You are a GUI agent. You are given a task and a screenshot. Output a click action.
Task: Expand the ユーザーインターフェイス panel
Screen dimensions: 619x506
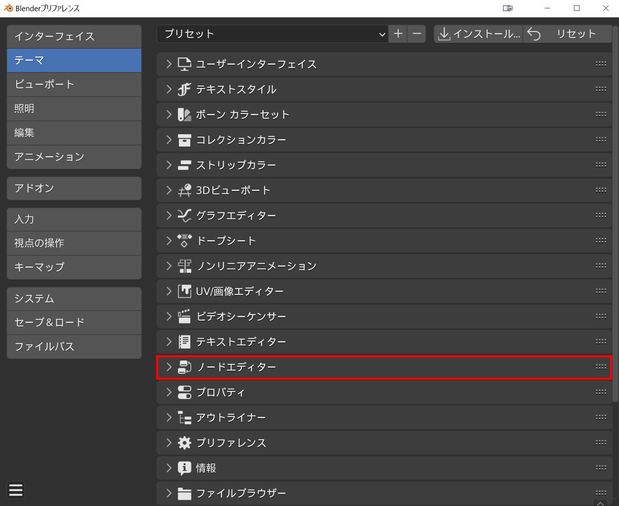(169, 64)
